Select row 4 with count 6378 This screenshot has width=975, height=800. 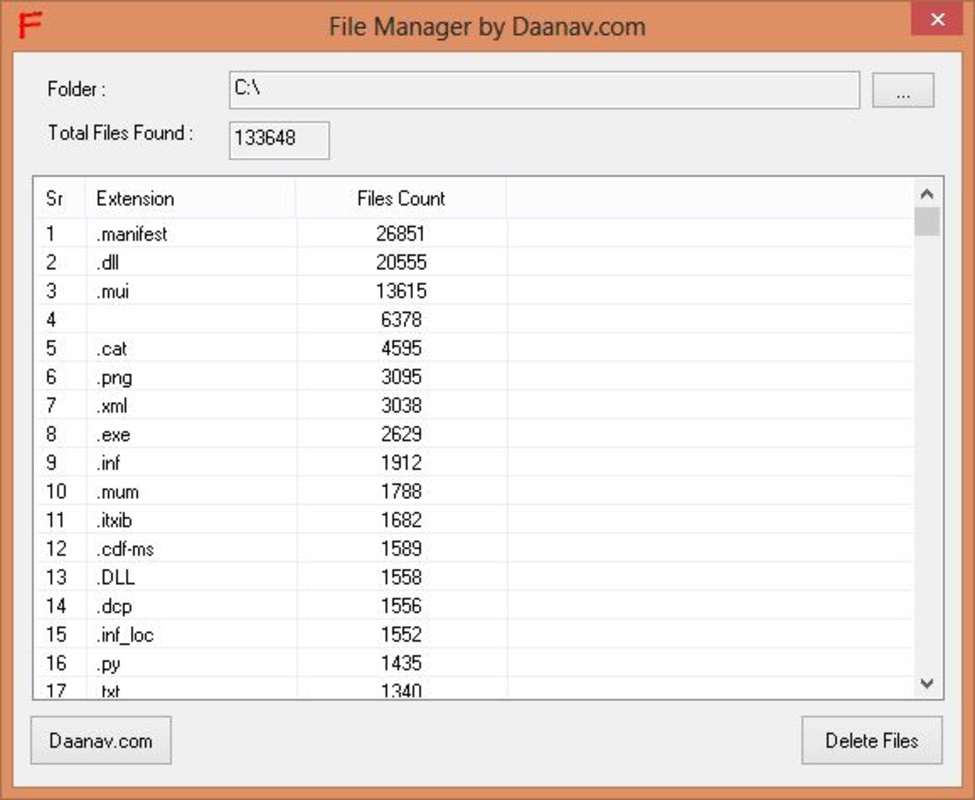[474, 320]
